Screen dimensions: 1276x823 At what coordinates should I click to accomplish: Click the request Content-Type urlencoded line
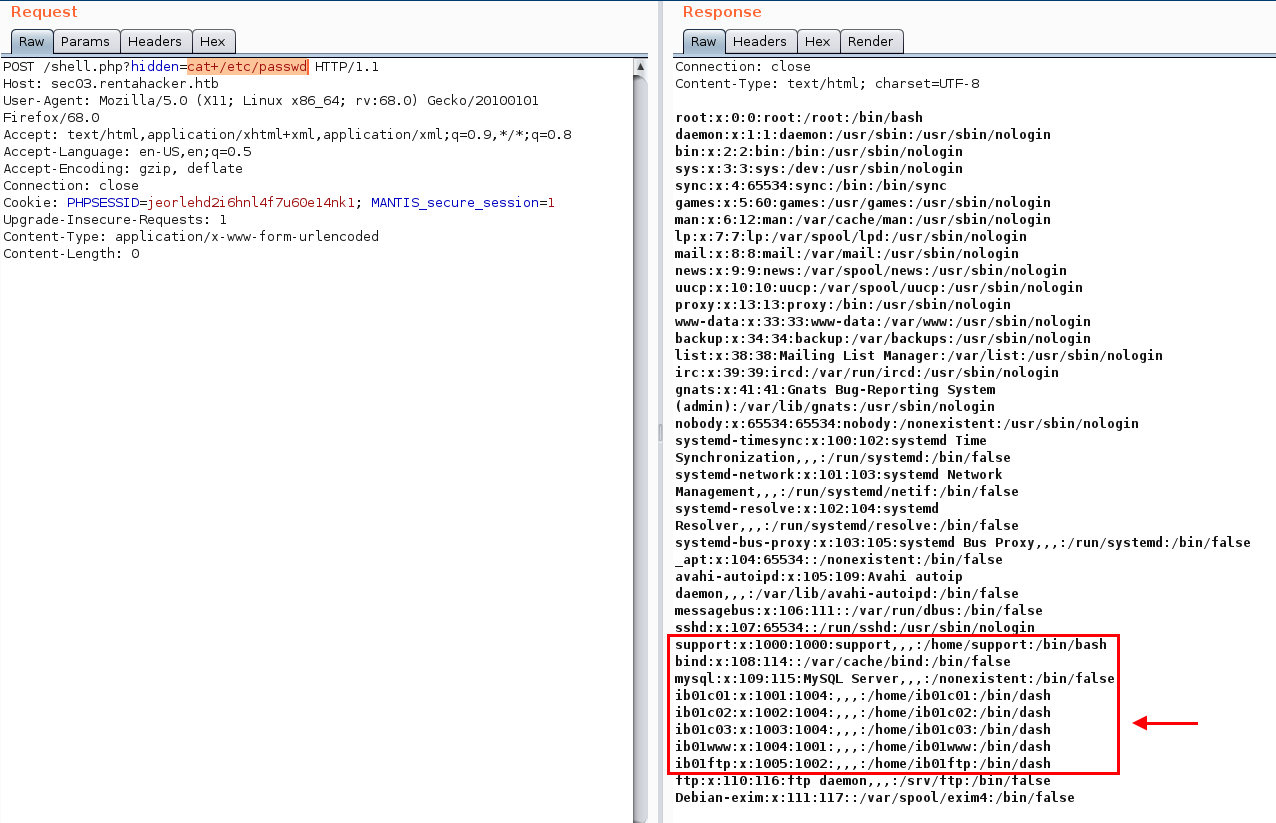(191, 237)
